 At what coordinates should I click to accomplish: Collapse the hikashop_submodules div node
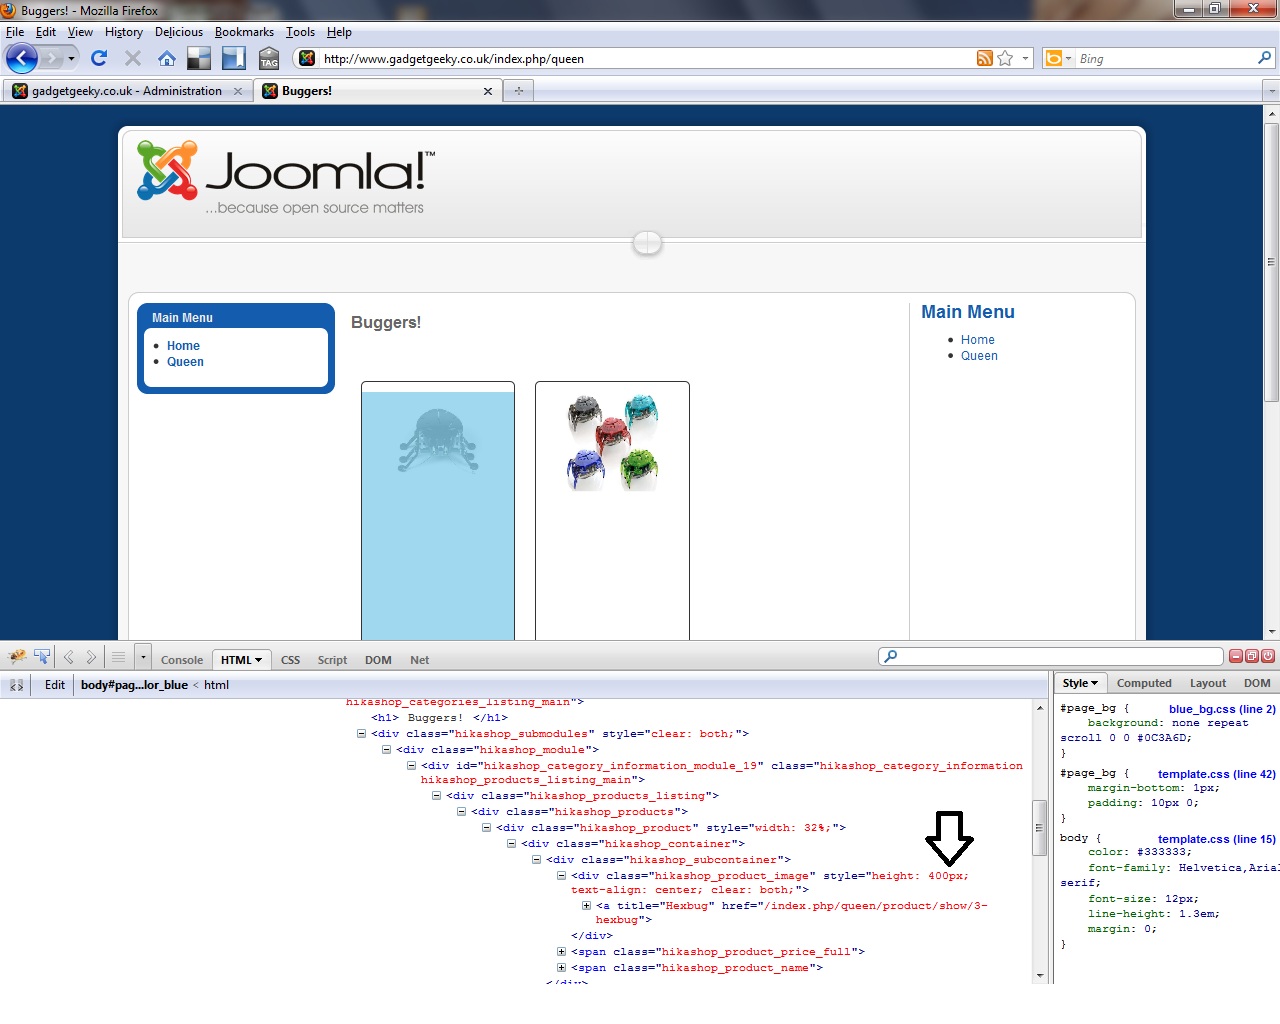(361, 734)
